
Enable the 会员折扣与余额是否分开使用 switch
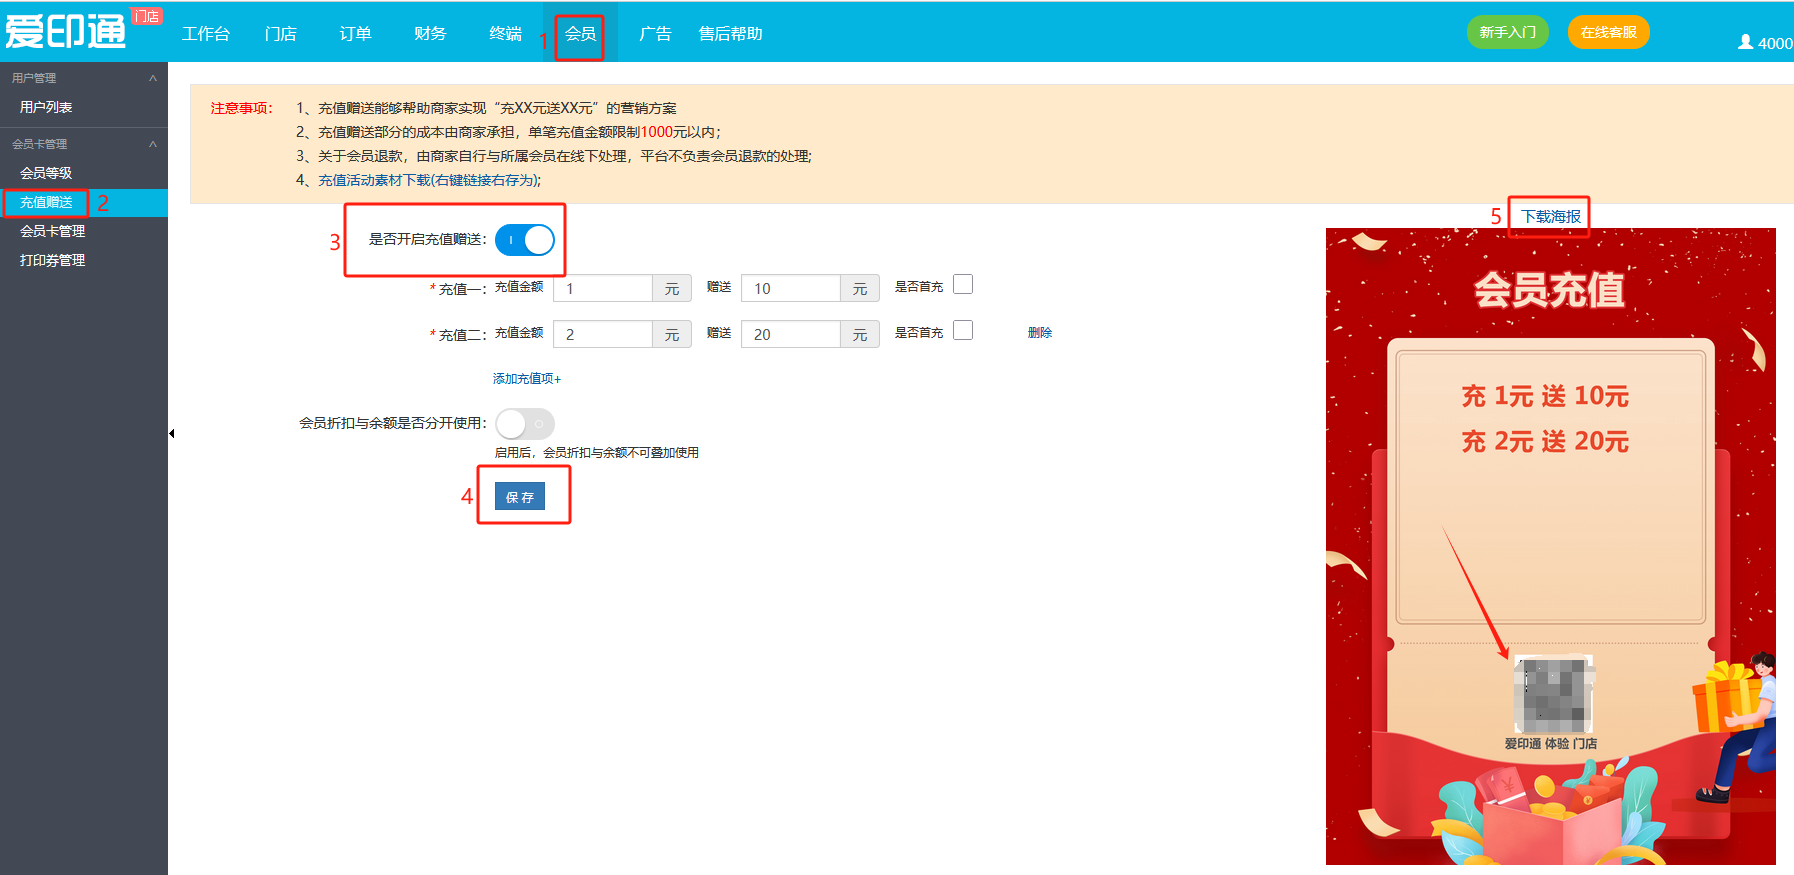[525, 424]
